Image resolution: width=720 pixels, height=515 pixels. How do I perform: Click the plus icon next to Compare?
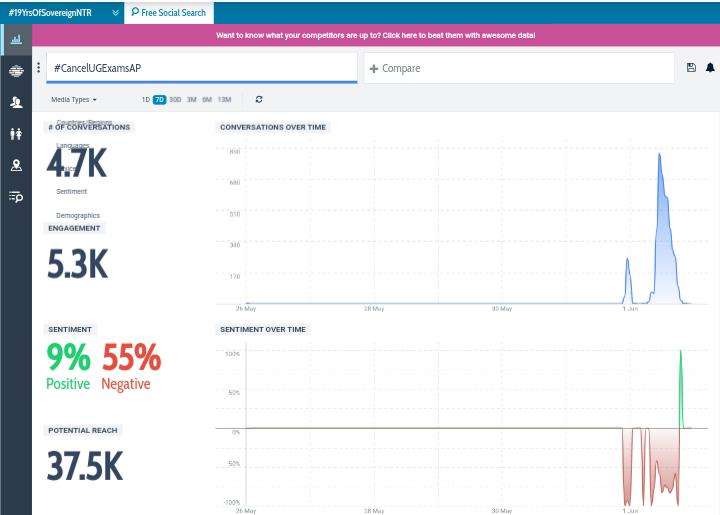click(374, 68)
